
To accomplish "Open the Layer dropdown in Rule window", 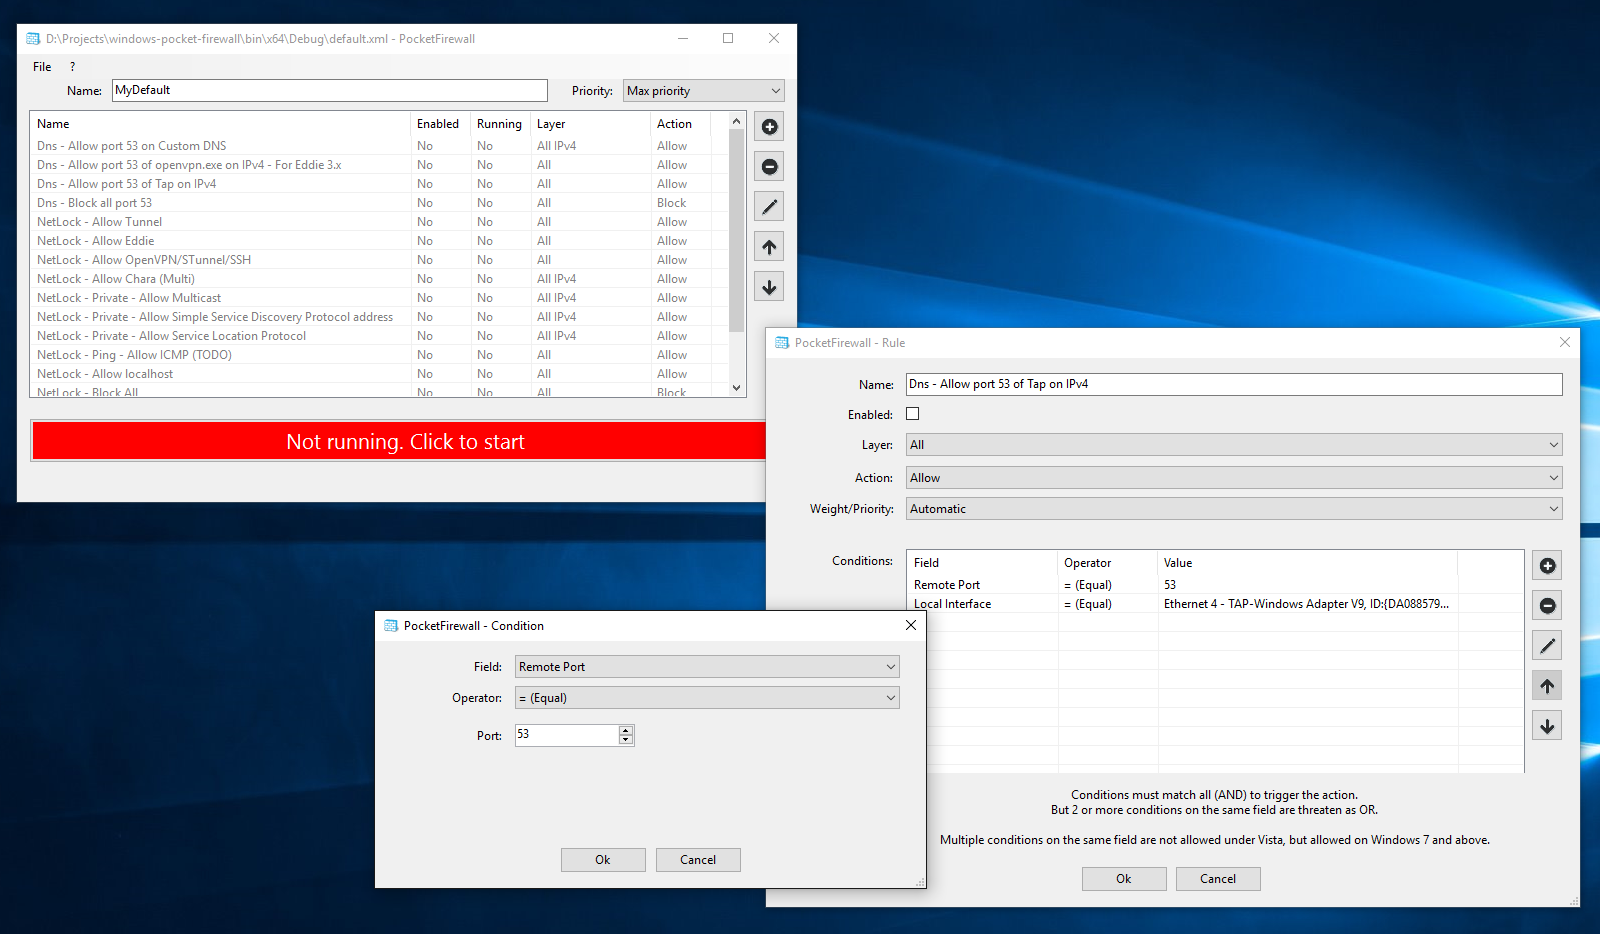I will point(1234,445).
